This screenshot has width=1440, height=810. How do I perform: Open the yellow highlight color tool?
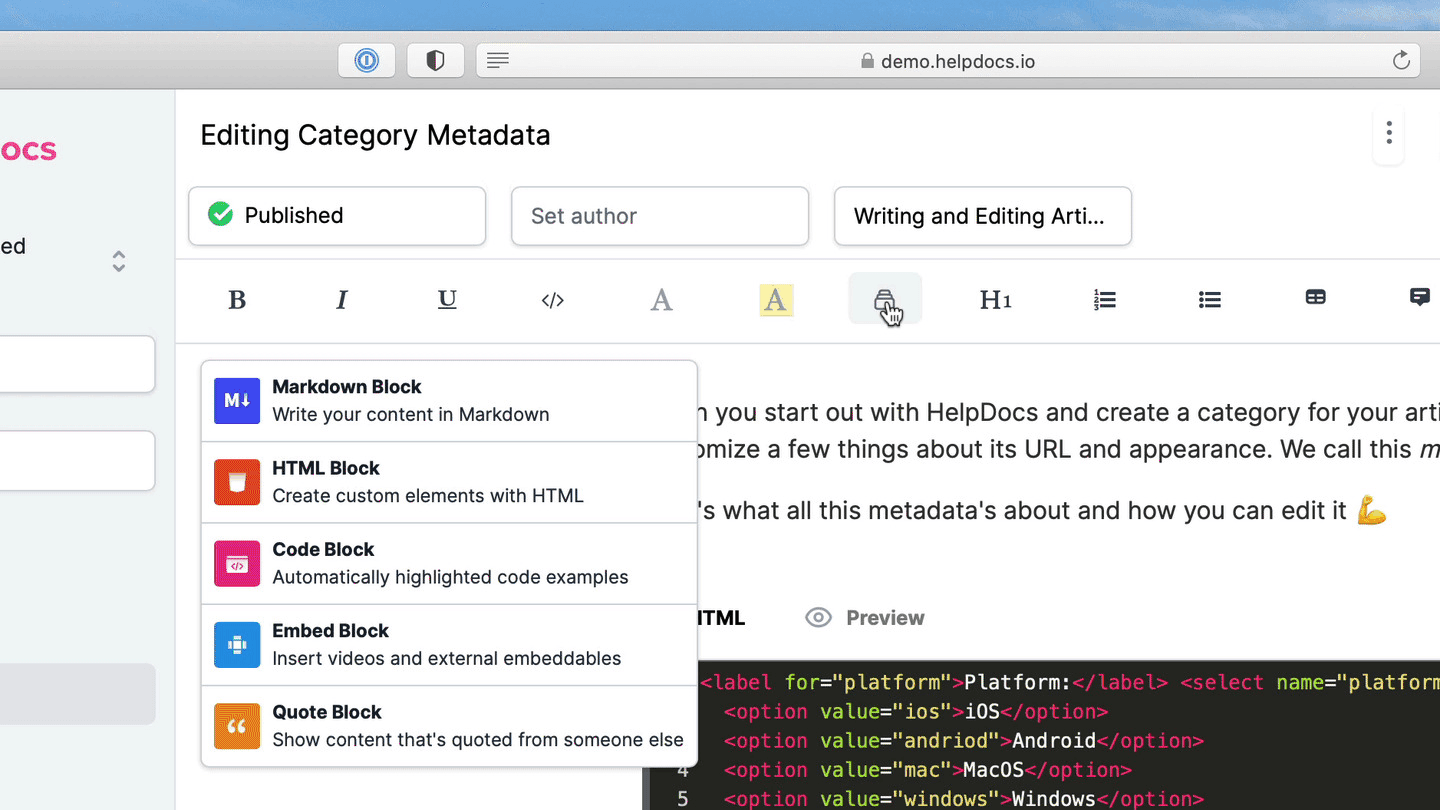pyautogui.click(x=776, y=300)
